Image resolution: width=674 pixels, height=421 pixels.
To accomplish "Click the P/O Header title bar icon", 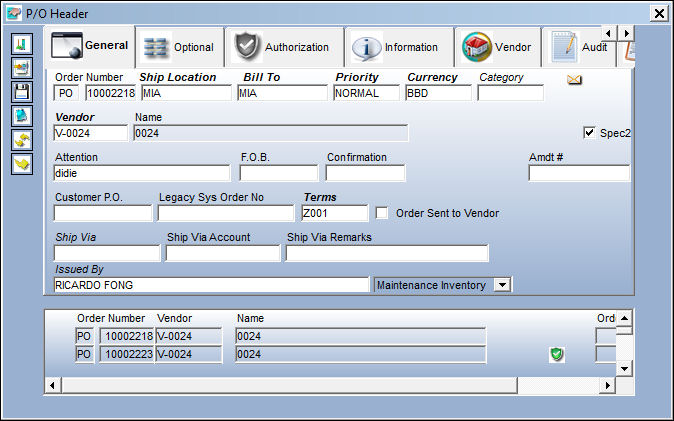I will tap(14, 13).
